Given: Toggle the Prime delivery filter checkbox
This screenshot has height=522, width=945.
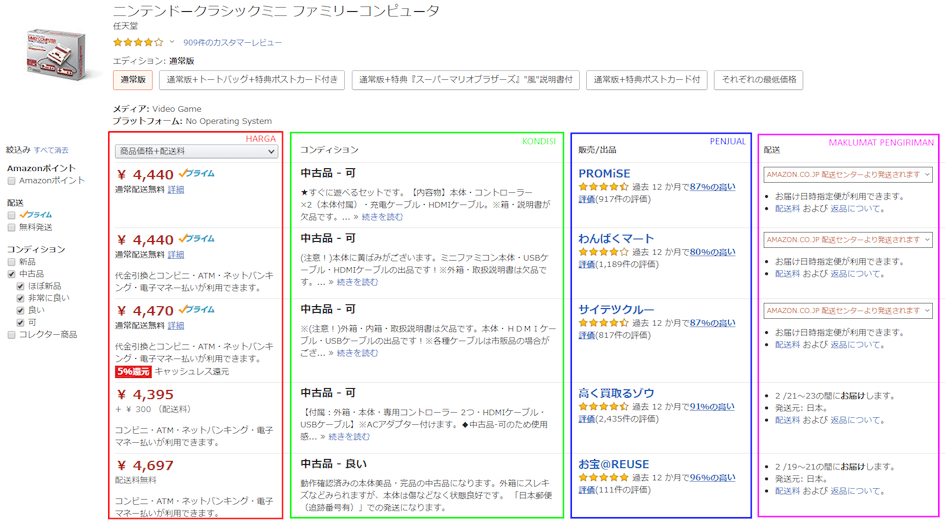Looking at the screenshot, I should pos(11,215).
